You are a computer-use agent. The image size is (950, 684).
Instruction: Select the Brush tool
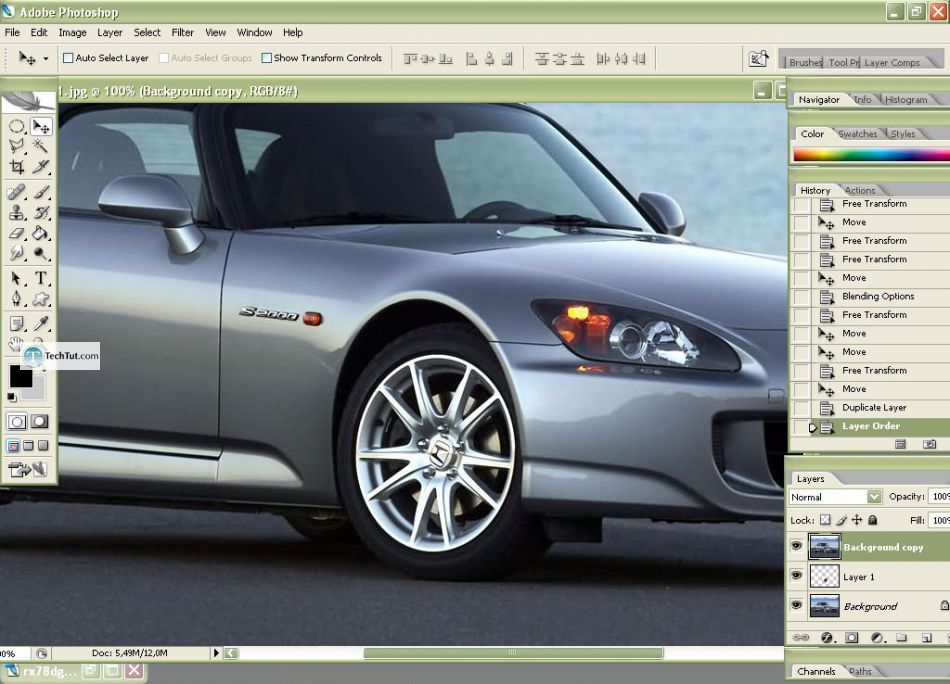click(41, 193)
